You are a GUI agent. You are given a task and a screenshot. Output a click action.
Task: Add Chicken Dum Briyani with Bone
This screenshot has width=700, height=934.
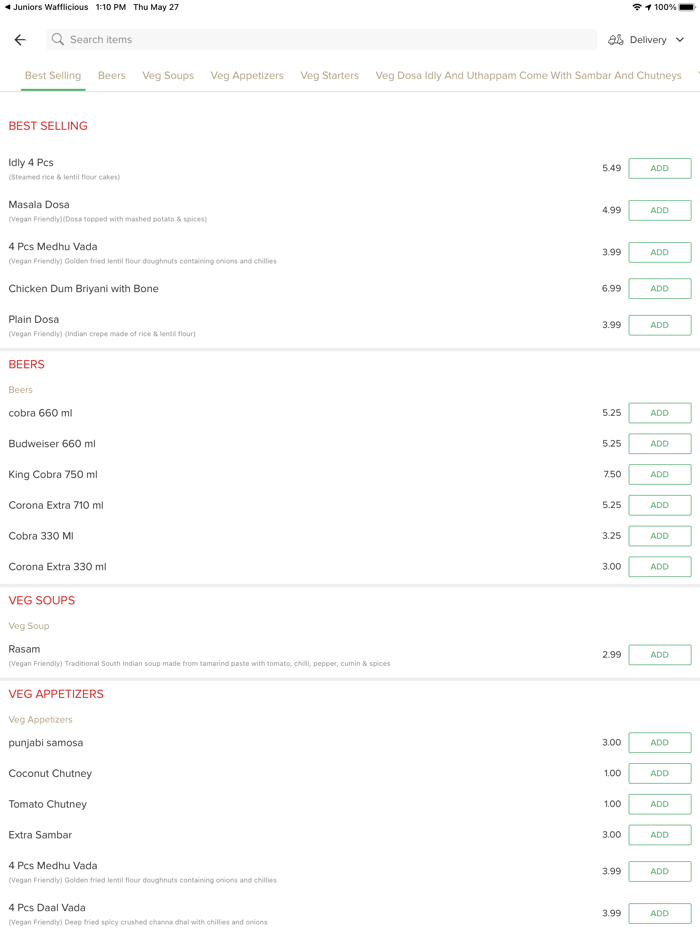point(659,289)
